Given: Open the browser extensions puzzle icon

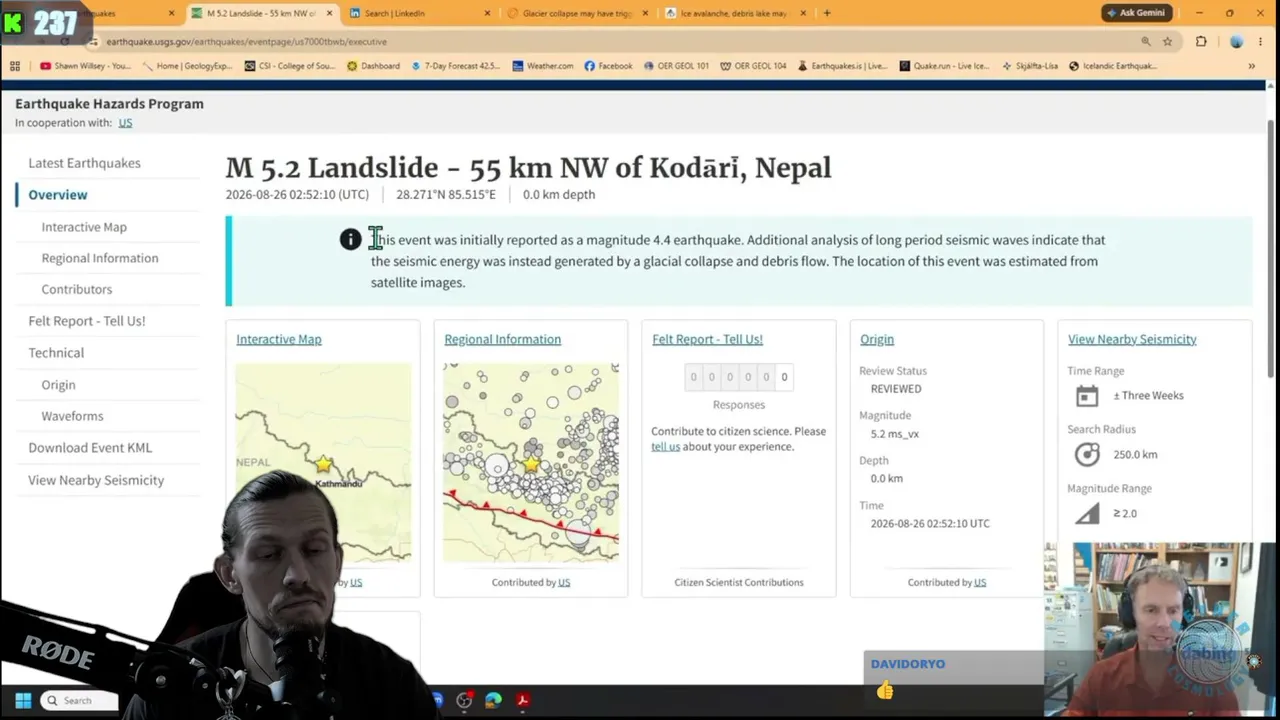Looking at the screenshot, I should tap(1201, 41).
